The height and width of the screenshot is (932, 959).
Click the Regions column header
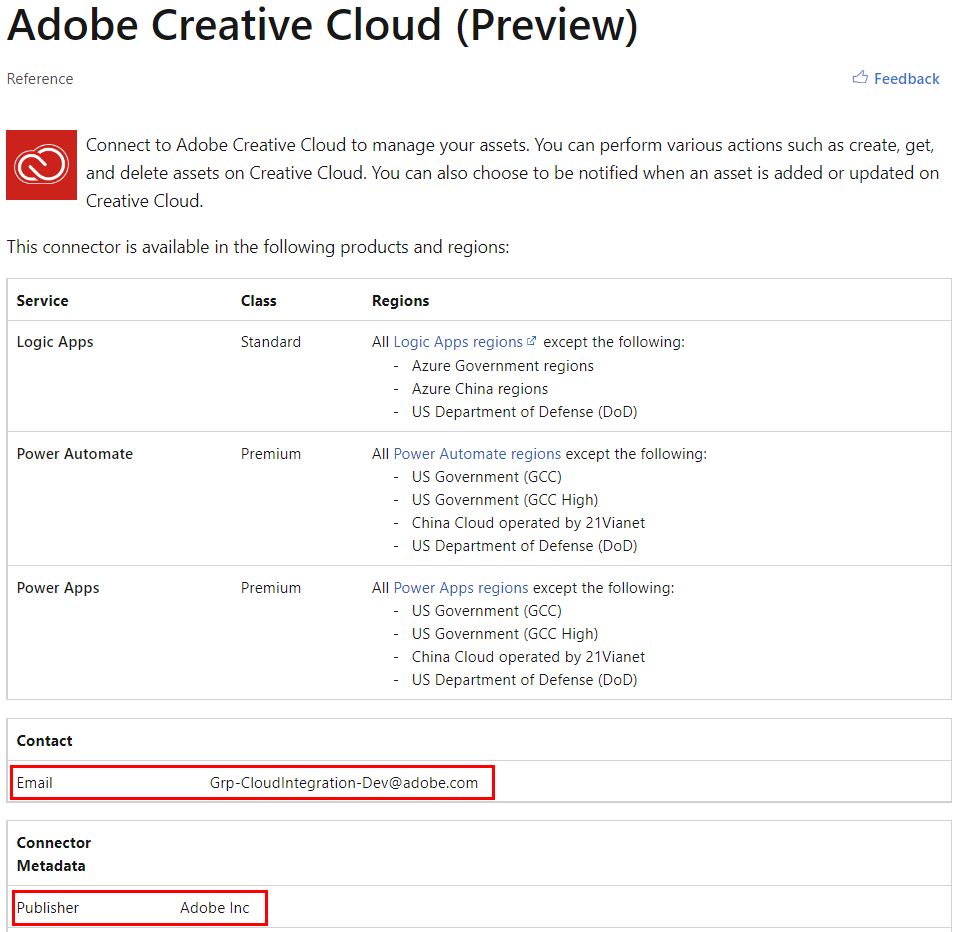pos(400,301)
